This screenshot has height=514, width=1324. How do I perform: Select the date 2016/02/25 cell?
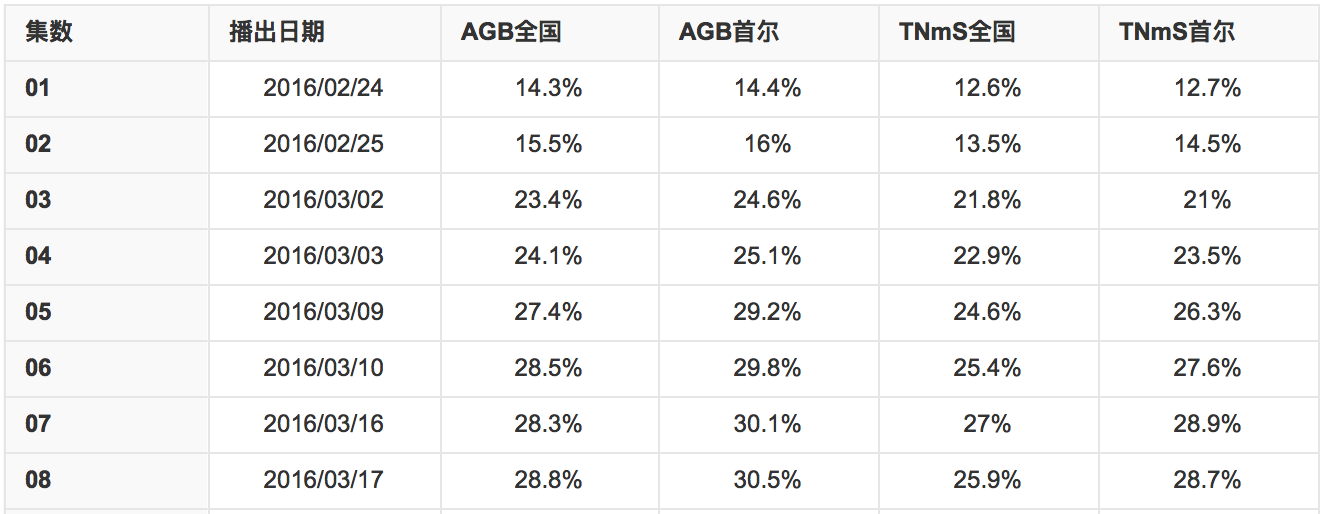coord(324,144)
